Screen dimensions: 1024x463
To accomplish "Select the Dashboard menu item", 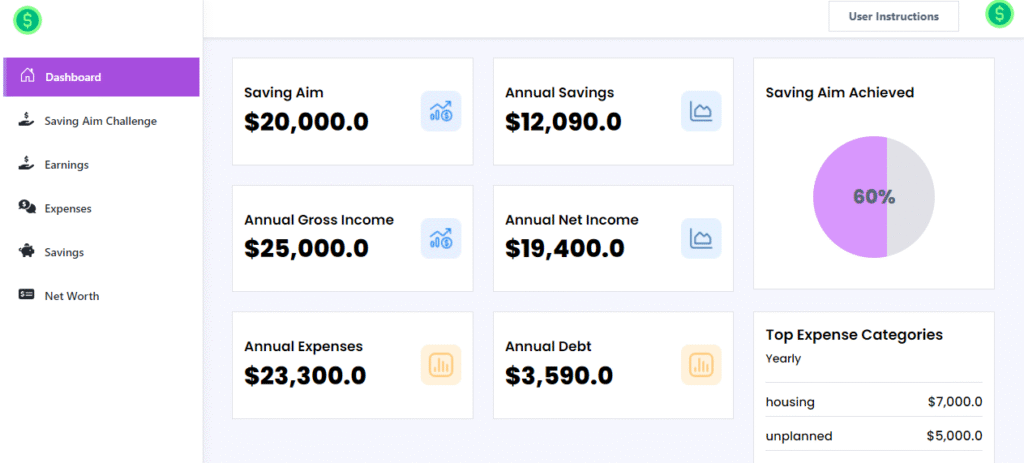I will pyautogui.click(x=100, y=77).
